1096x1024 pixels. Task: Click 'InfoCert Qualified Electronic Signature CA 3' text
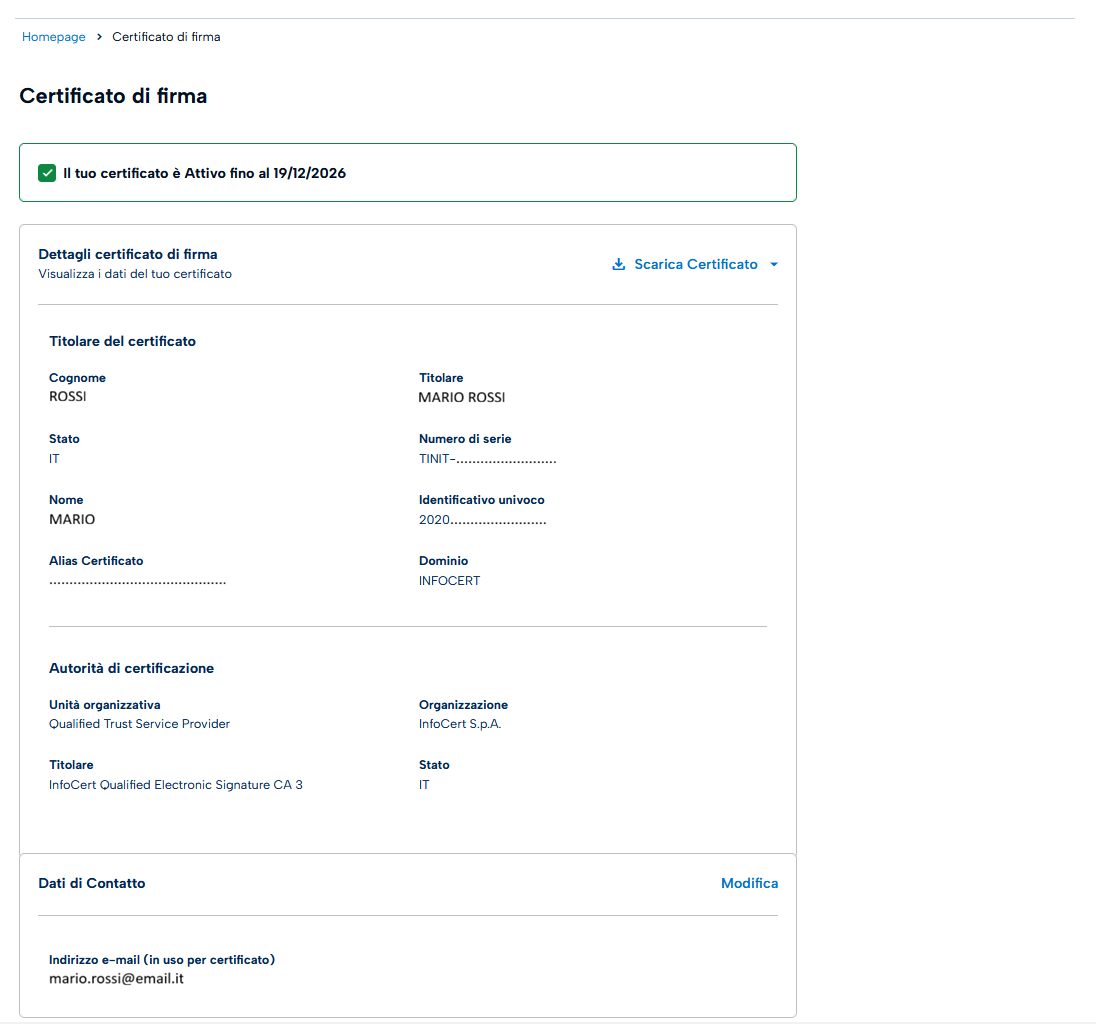pyautogui.click(x=175, y=785)
